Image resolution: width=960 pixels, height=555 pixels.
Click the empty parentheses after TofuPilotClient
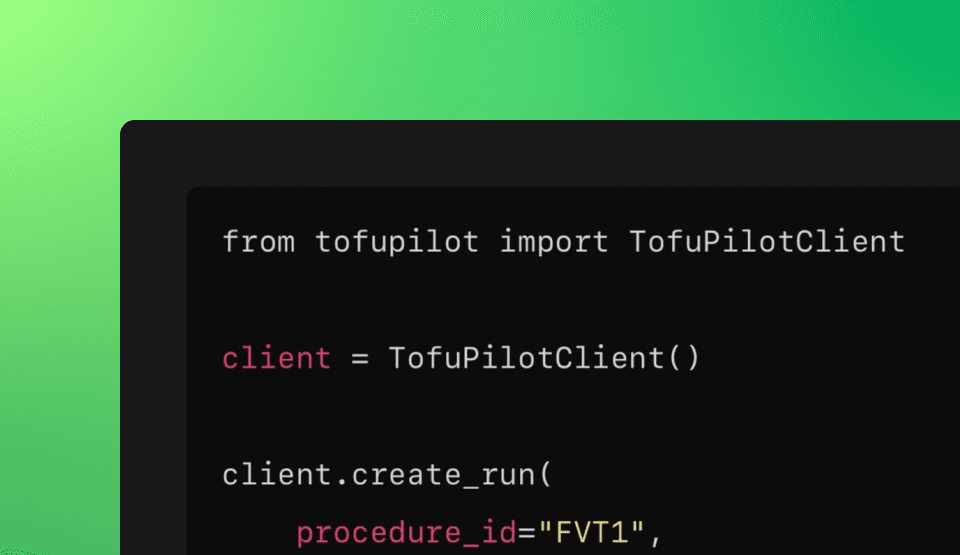(684, 358)
